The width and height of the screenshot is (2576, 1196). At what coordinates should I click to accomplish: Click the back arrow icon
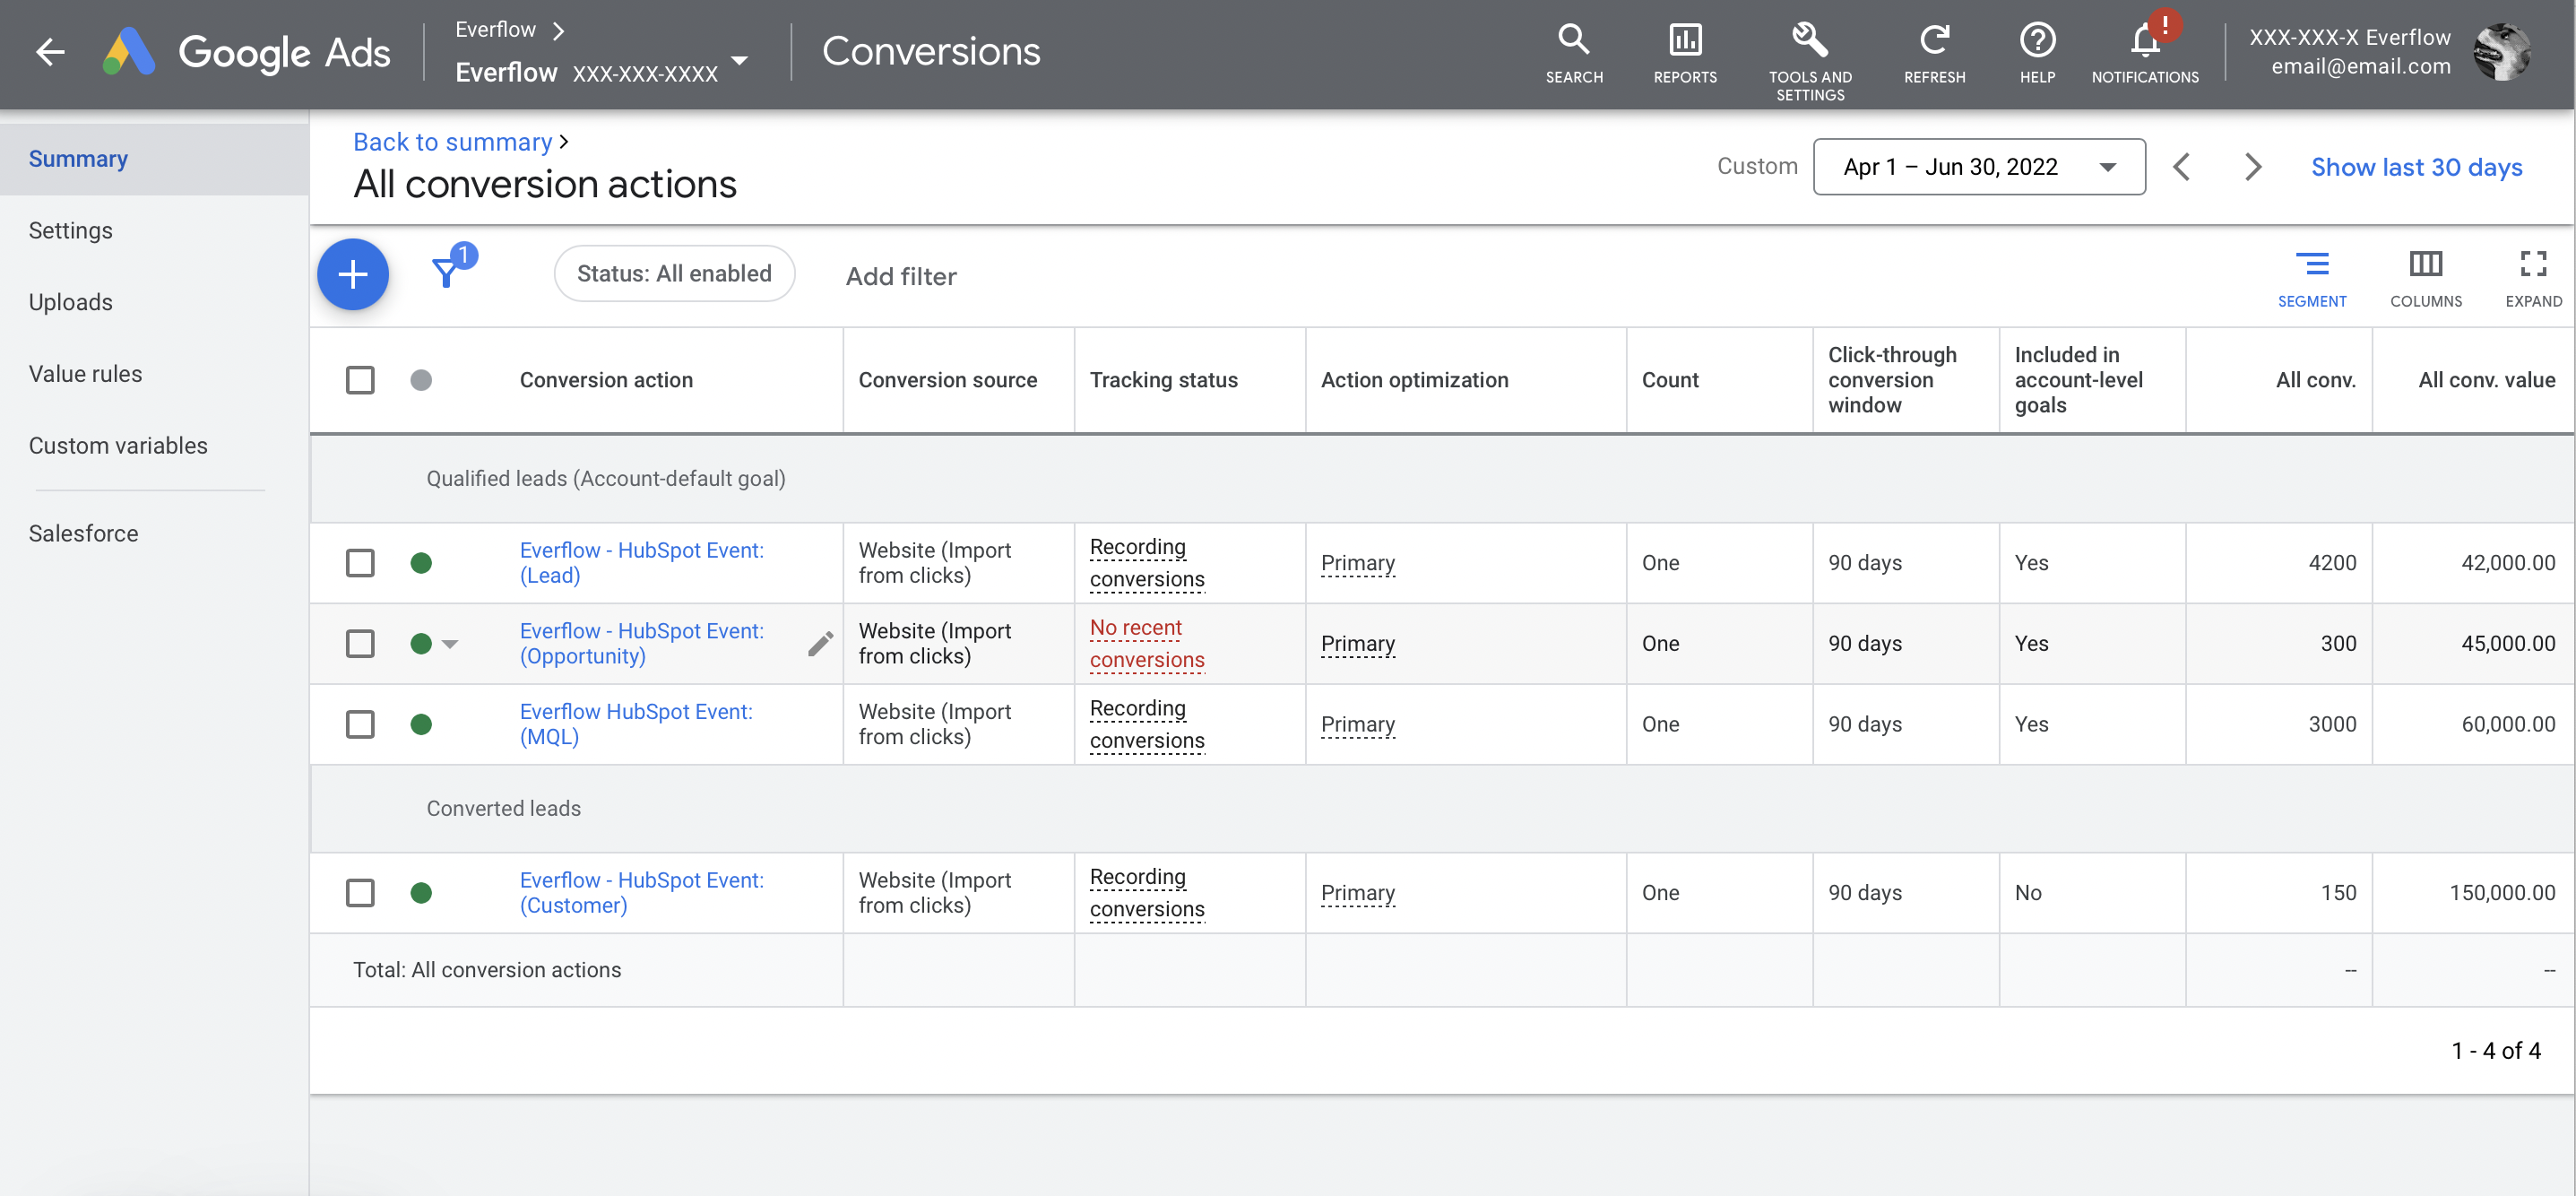50,52
